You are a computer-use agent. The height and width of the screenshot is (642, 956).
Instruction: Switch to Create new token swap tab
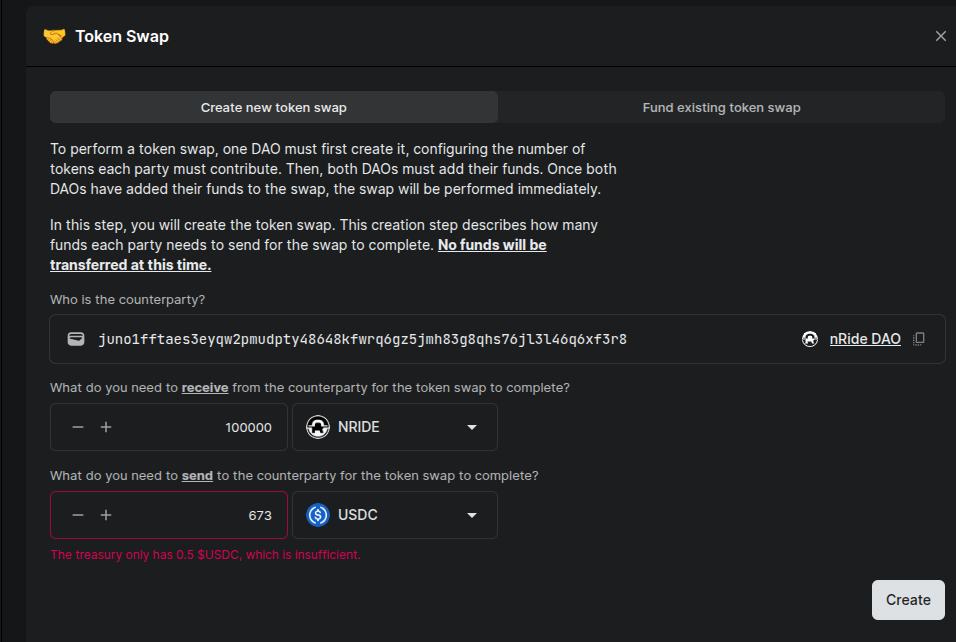click(274, 107)
